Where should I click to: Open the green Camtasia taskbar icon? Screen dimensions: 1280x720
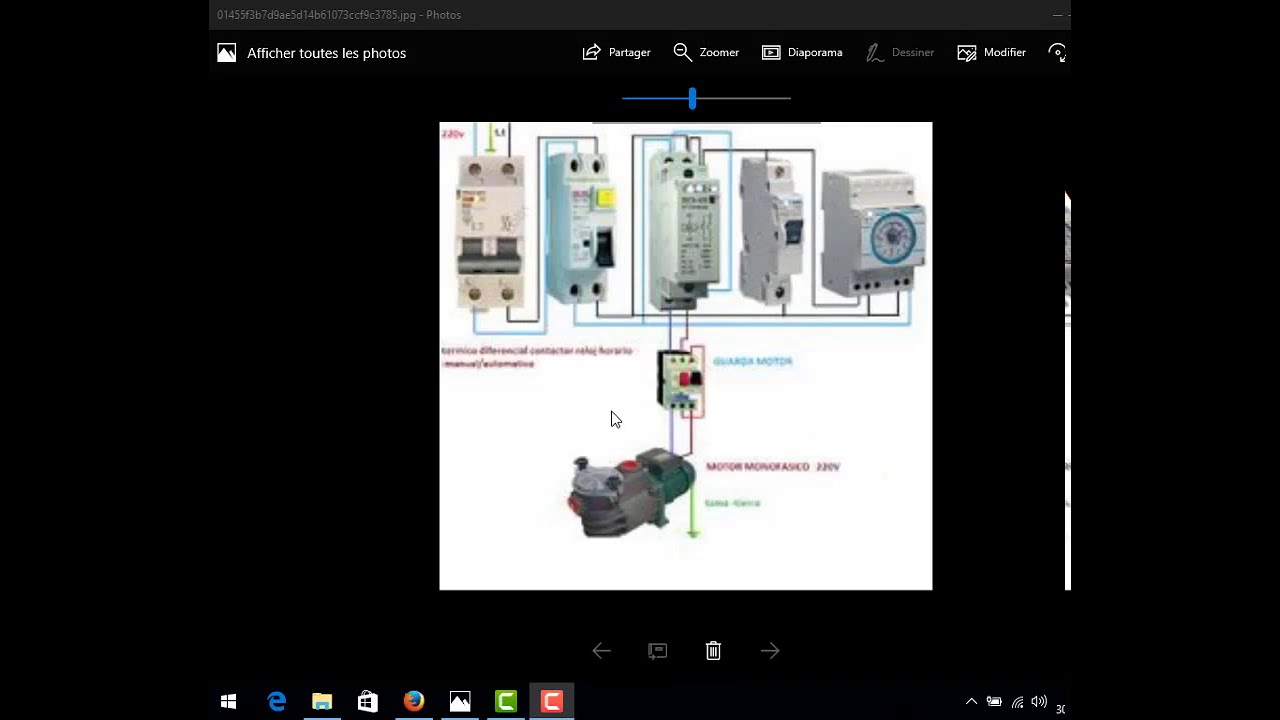pos(506,702)
